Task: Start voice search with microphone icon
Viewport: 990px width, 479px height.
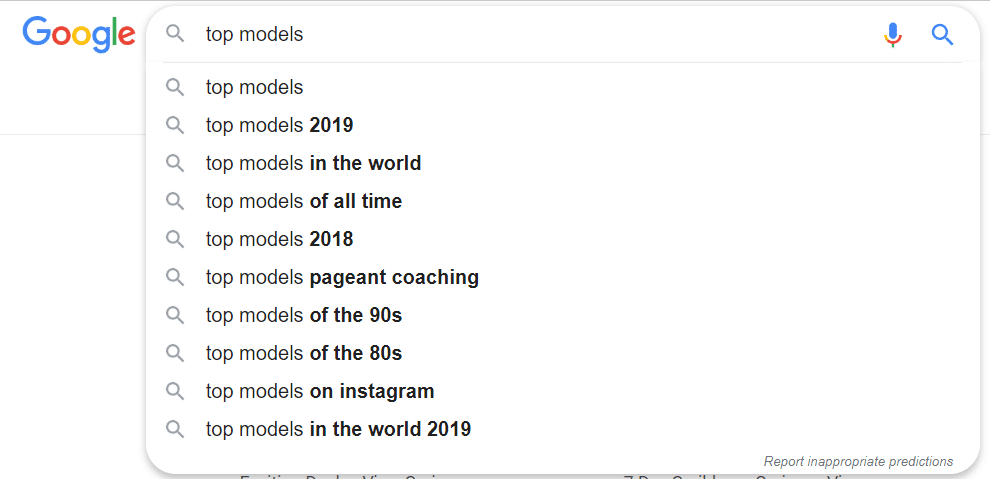Action: (x=893, y=34)
